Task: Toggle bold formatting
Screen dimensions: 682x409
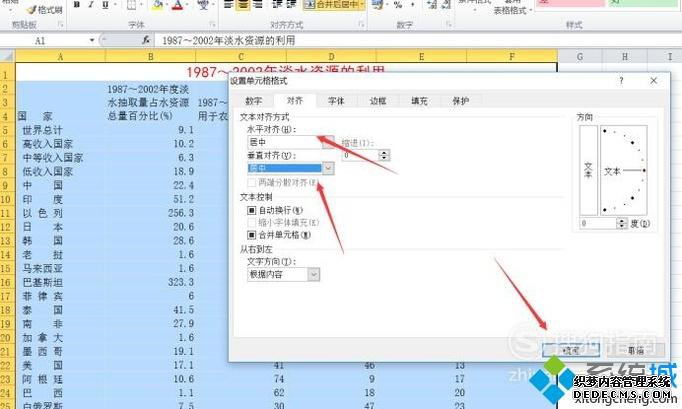Action: point(77,5)
